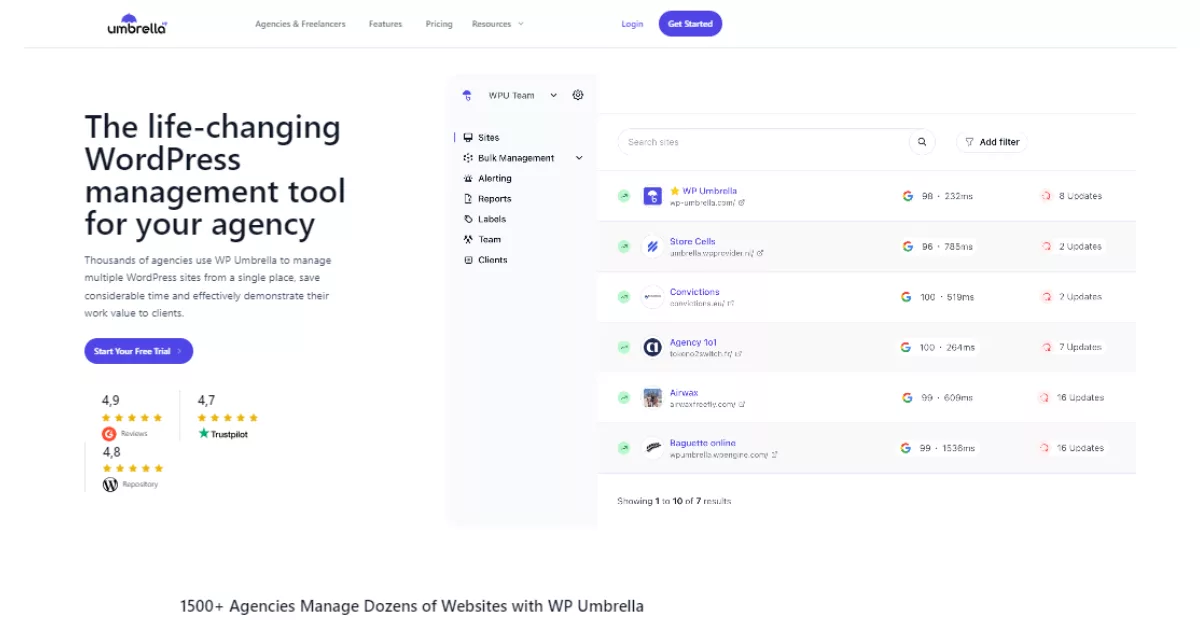Viewport: 1200px width, 628px height.
Task: Click the umbrella icon beside WPU Team
Action: coord(466,95)
